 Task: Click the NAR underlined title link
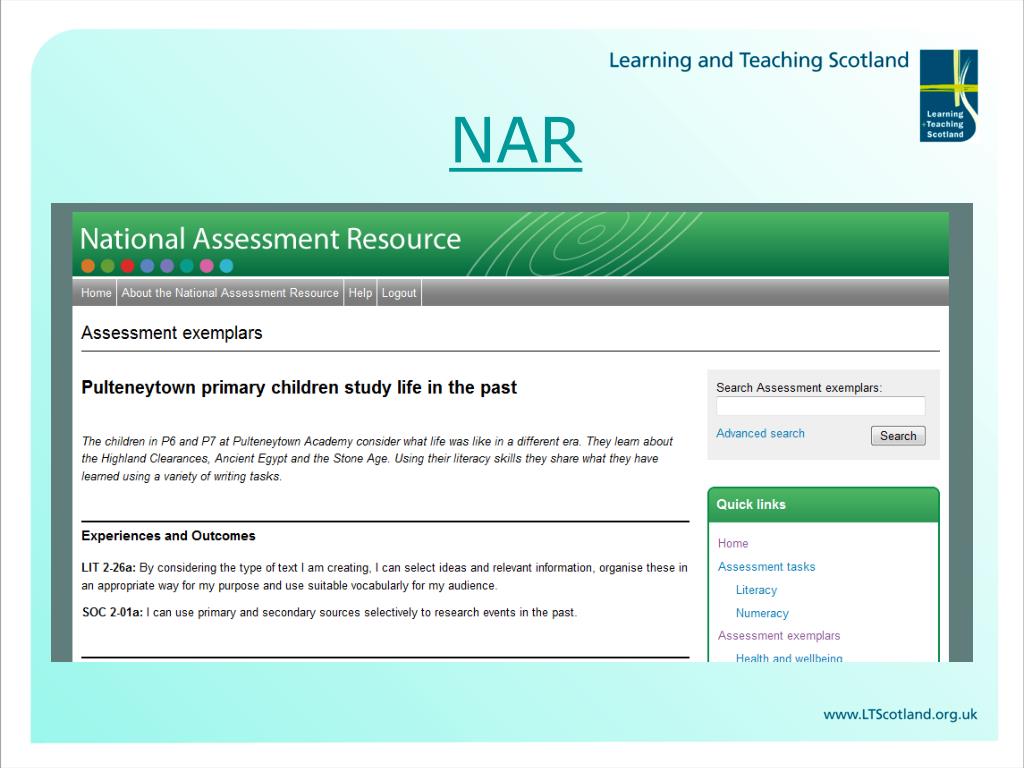tap(516, 141)
